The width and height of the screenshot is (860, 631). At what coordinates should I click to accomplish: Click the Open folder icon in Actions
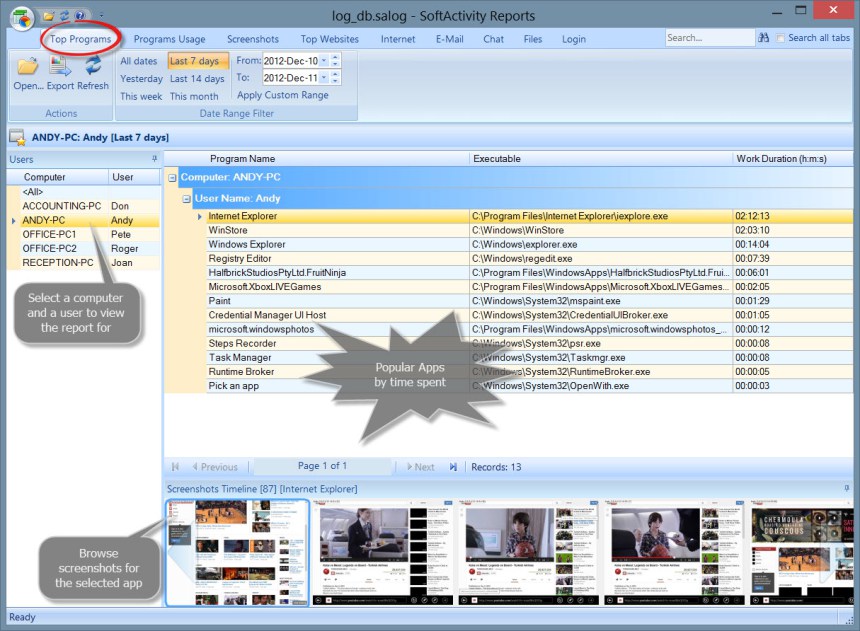coord(27,67)
